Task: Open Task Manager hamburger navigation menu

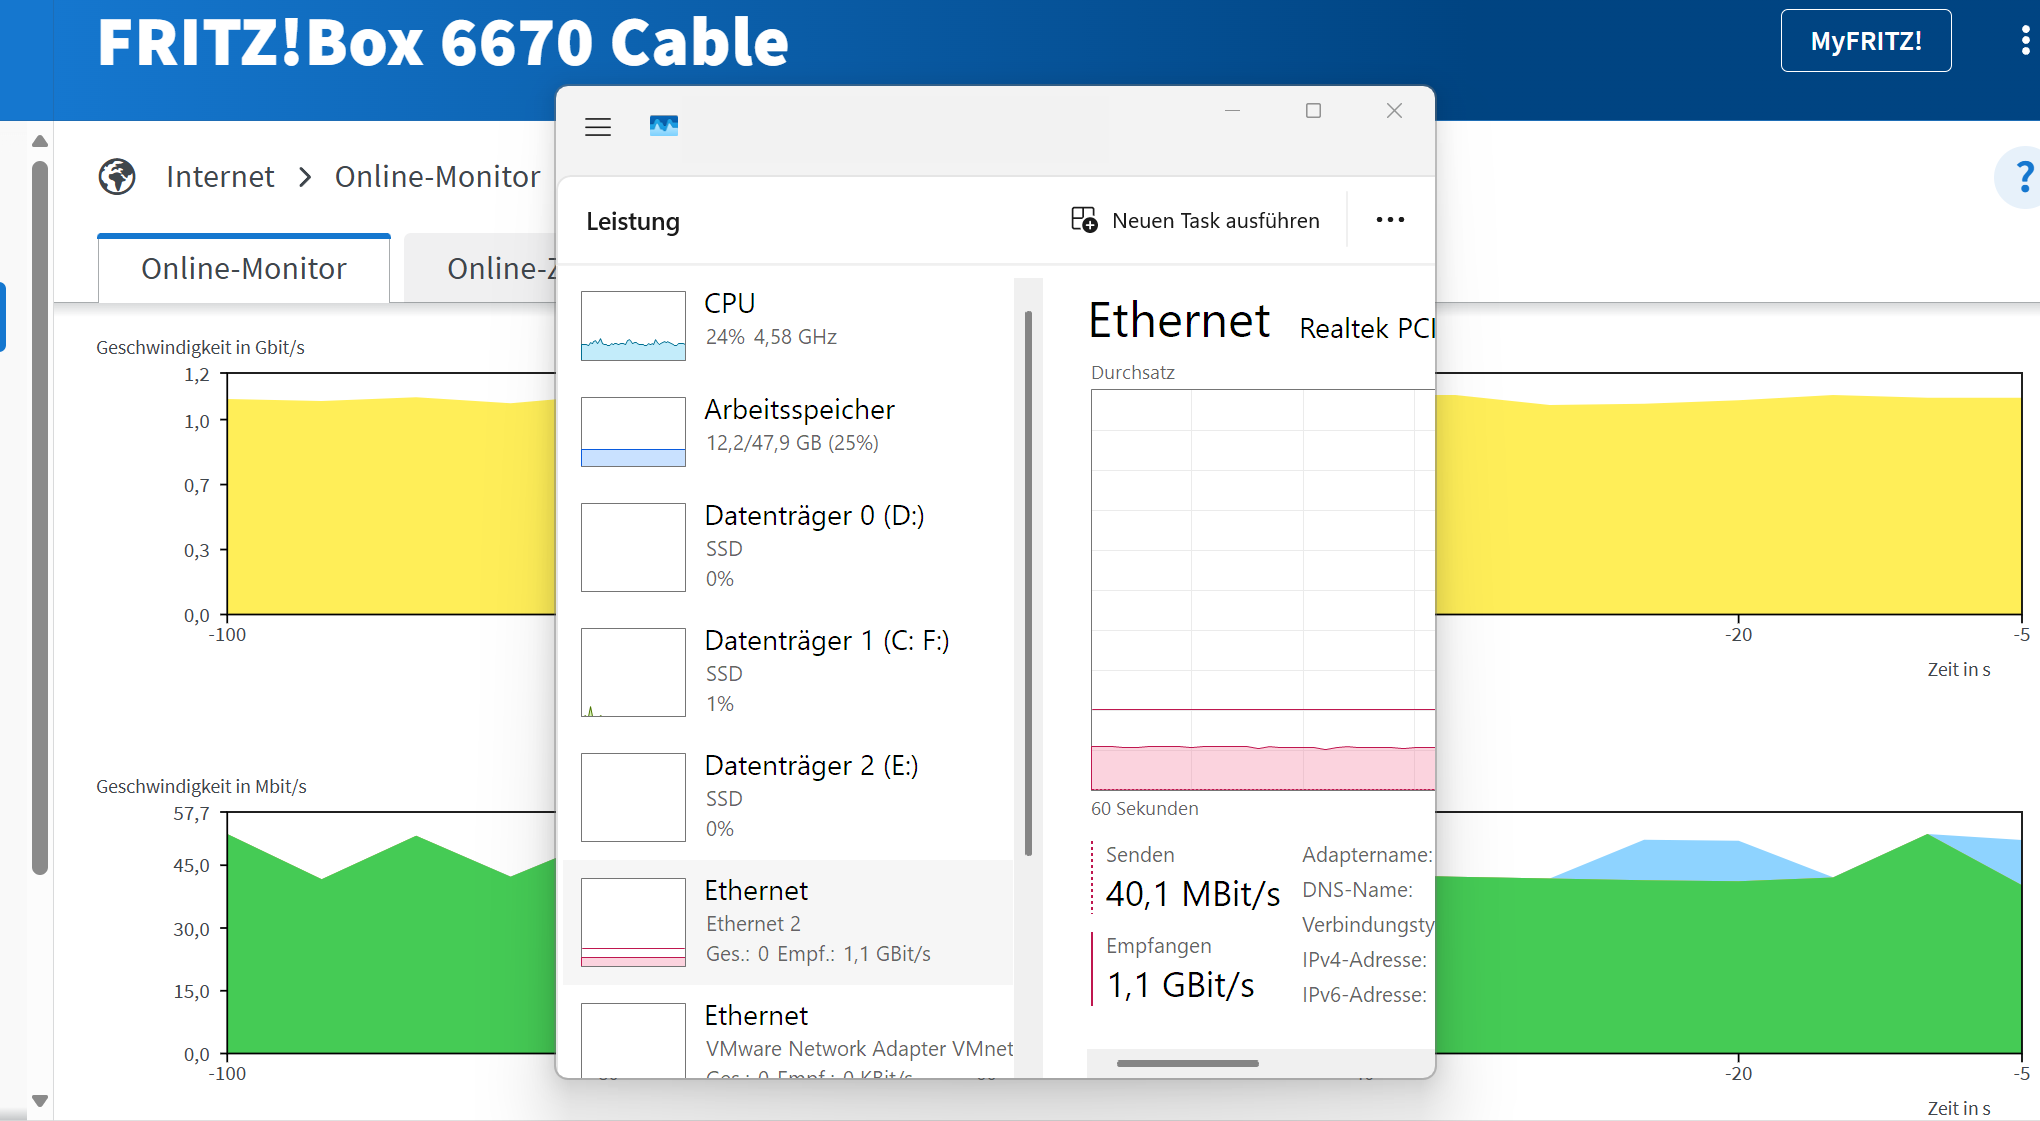Action: [x=598, y=127]
